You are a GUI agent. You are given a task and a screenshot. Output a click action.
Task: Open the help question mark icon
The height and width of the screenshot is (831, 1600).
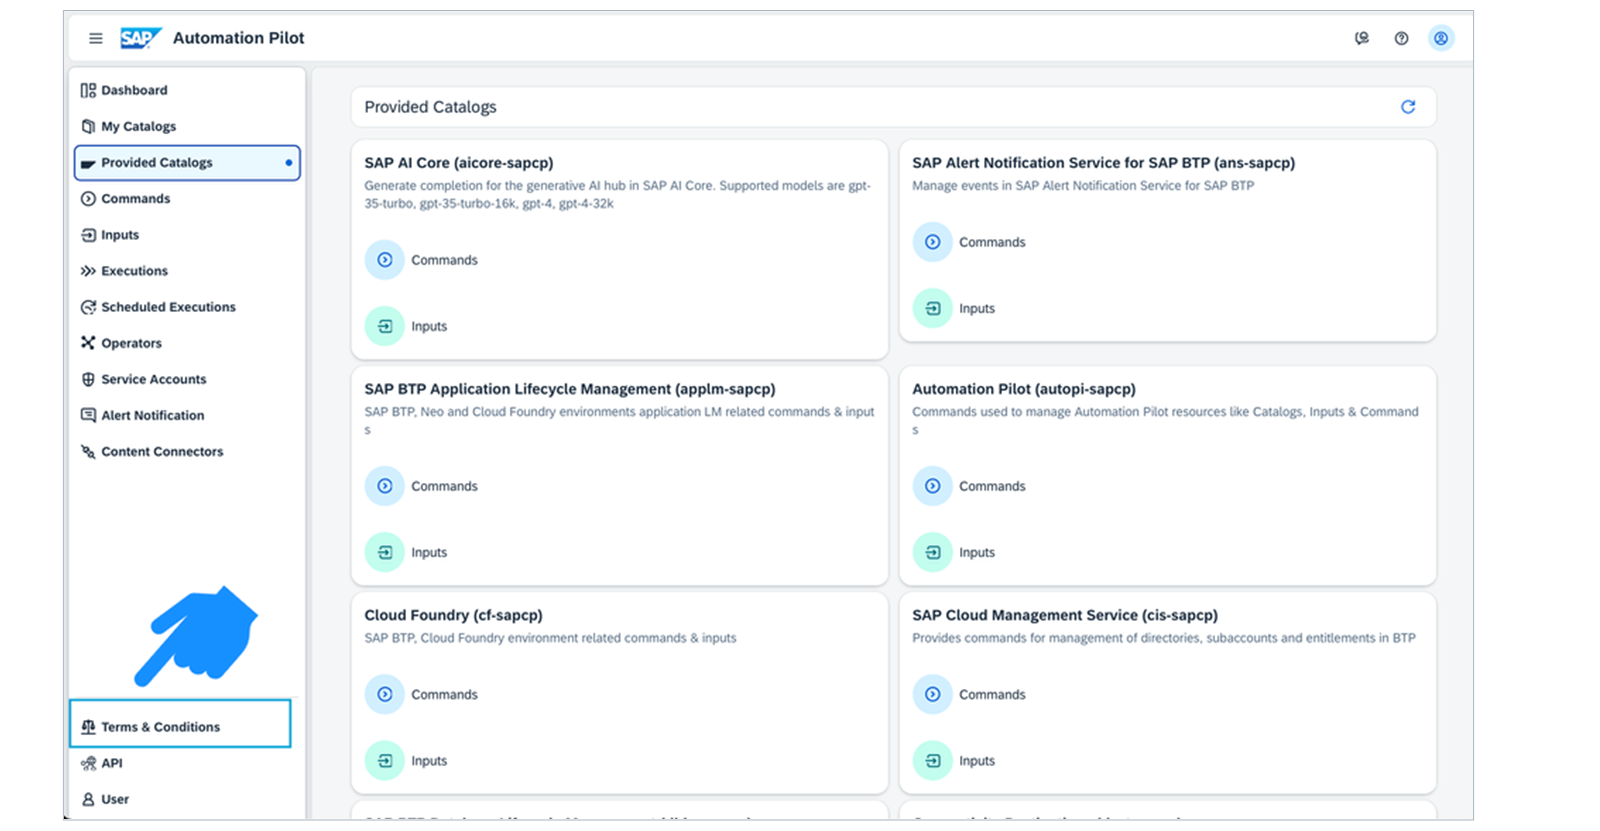click(1401, 38)
